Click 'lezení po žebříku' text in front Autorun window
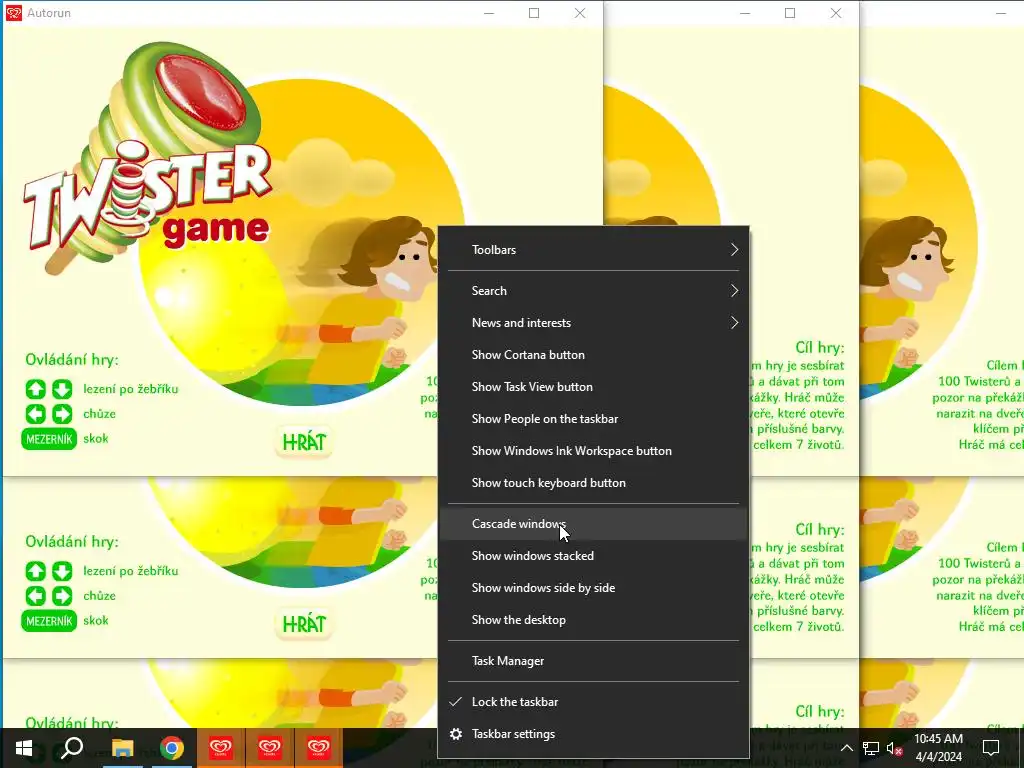 (131, 389)
